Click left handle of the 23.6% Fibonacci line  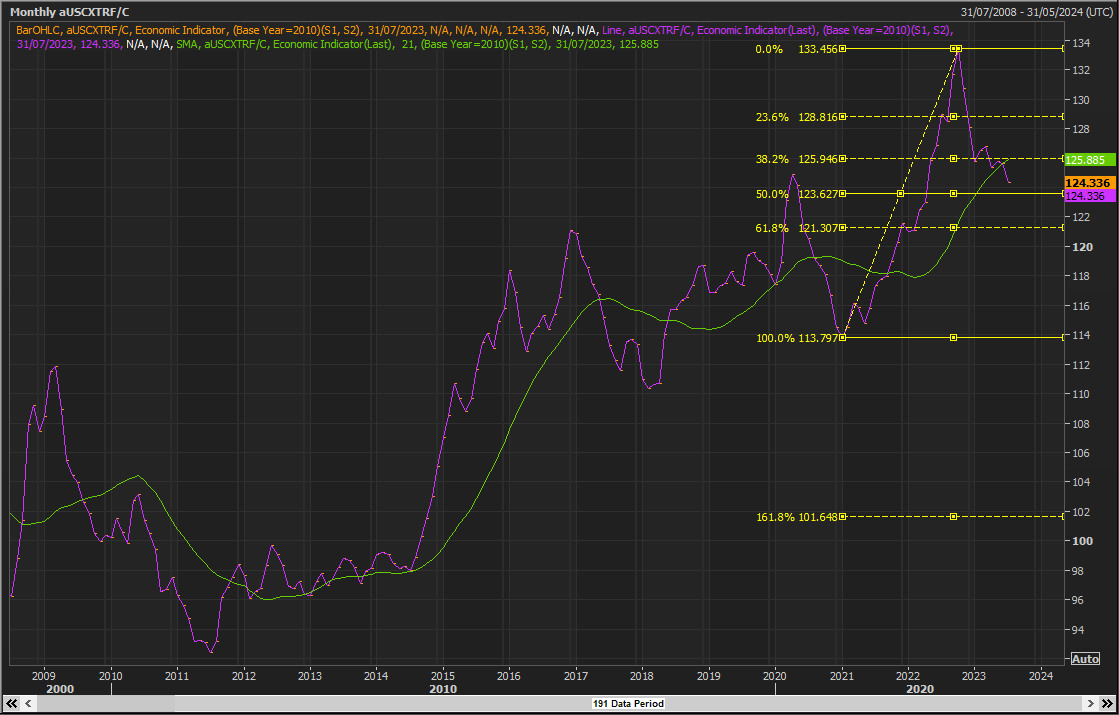click(x=842, y=117)
